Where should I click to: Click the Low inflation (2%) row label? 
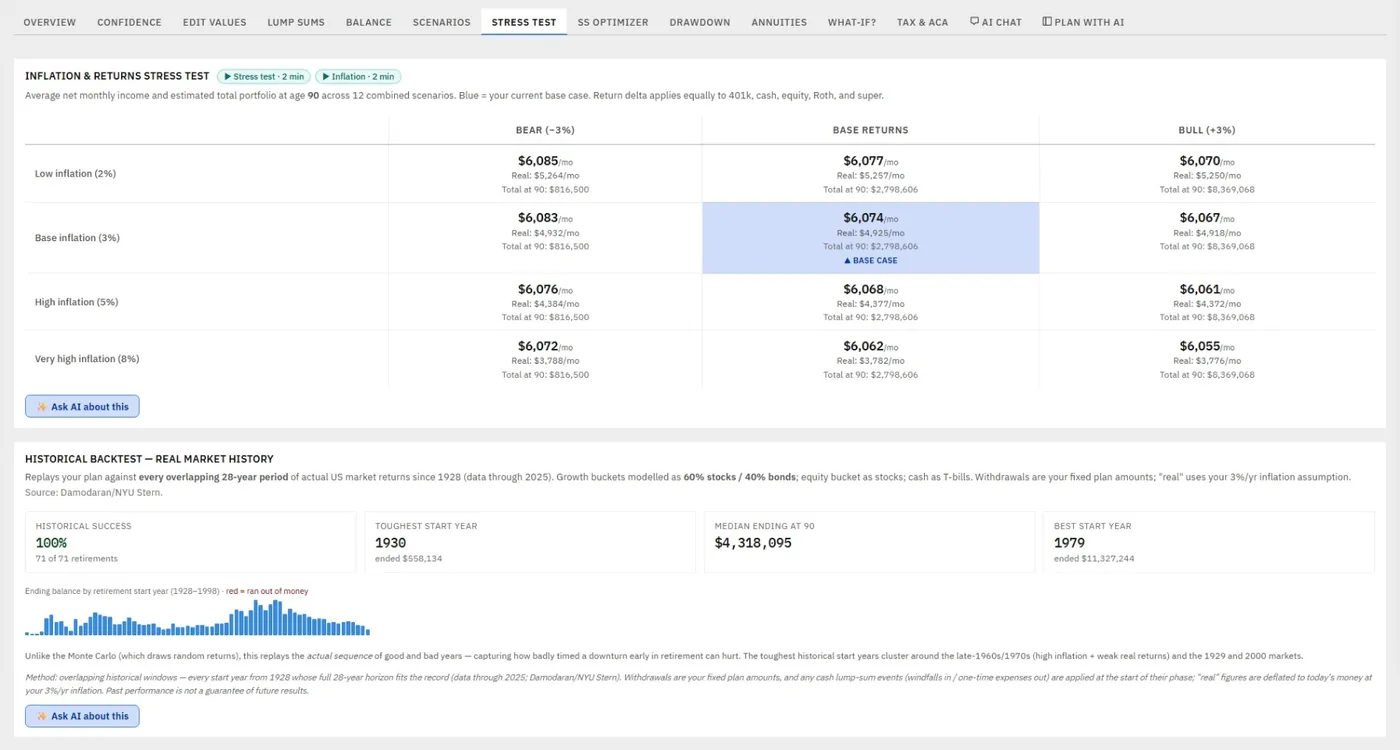[75, 174]
